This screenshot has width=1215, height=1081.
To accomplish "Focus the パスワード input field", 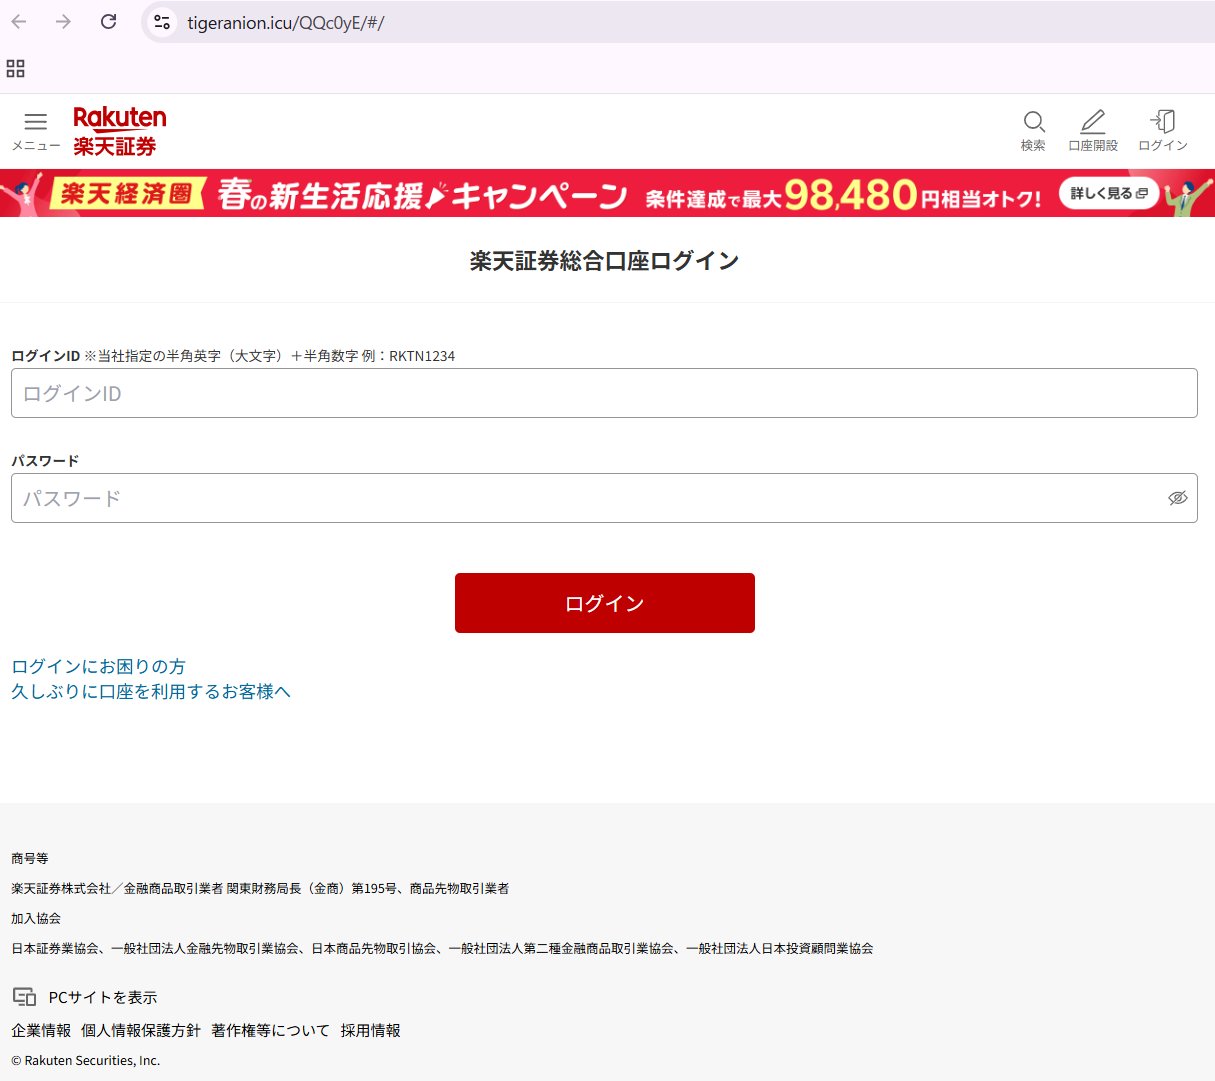I will click(x=604, y=498).
